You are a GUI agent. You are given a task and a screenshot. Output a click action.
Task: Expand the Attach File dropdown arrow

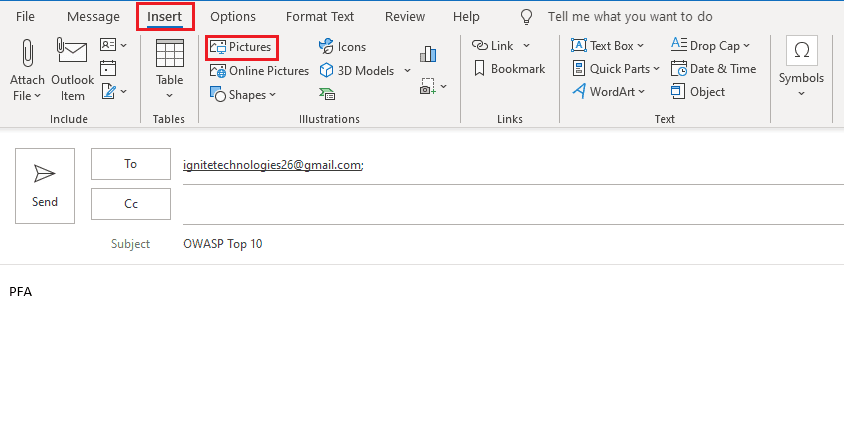38,96
